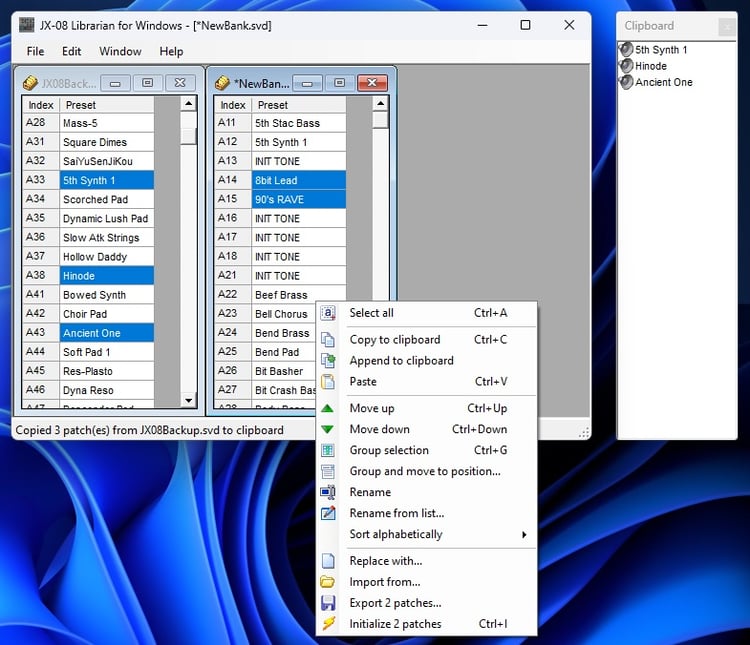The image size is (750, 645).
Task: Click the speaker icon beside 5th Synth 1 in Clipboard
Action: (626, 49)
